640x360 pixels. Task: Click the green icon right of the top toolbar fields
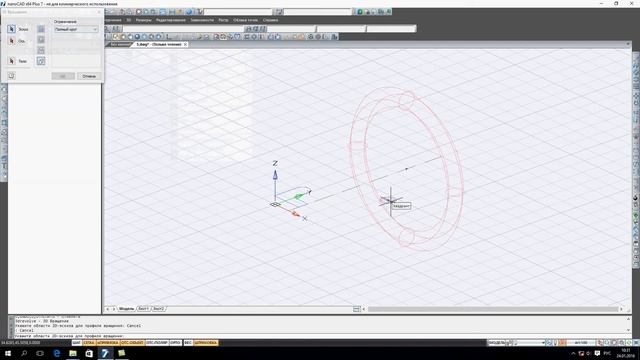pyautogui.click(x=360, y=12)
